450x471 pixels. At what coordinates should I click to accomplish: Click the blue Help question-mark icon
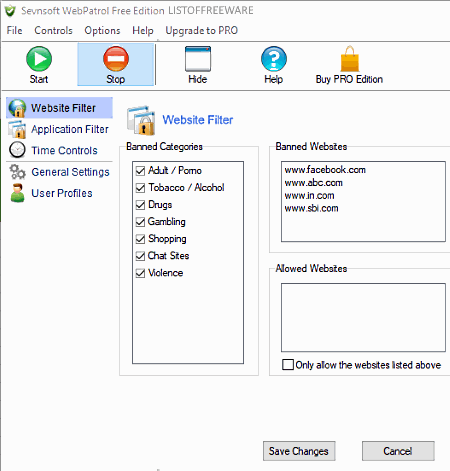[x=274, y=59]
